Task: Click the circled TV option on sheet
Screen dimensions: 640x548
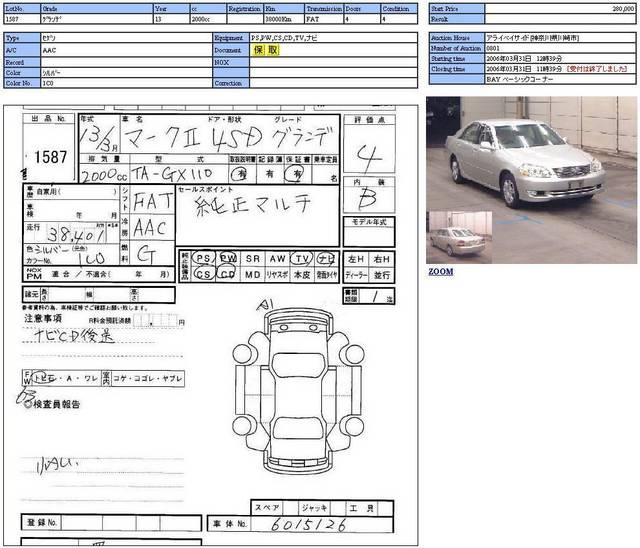Action: coord(302,258)
